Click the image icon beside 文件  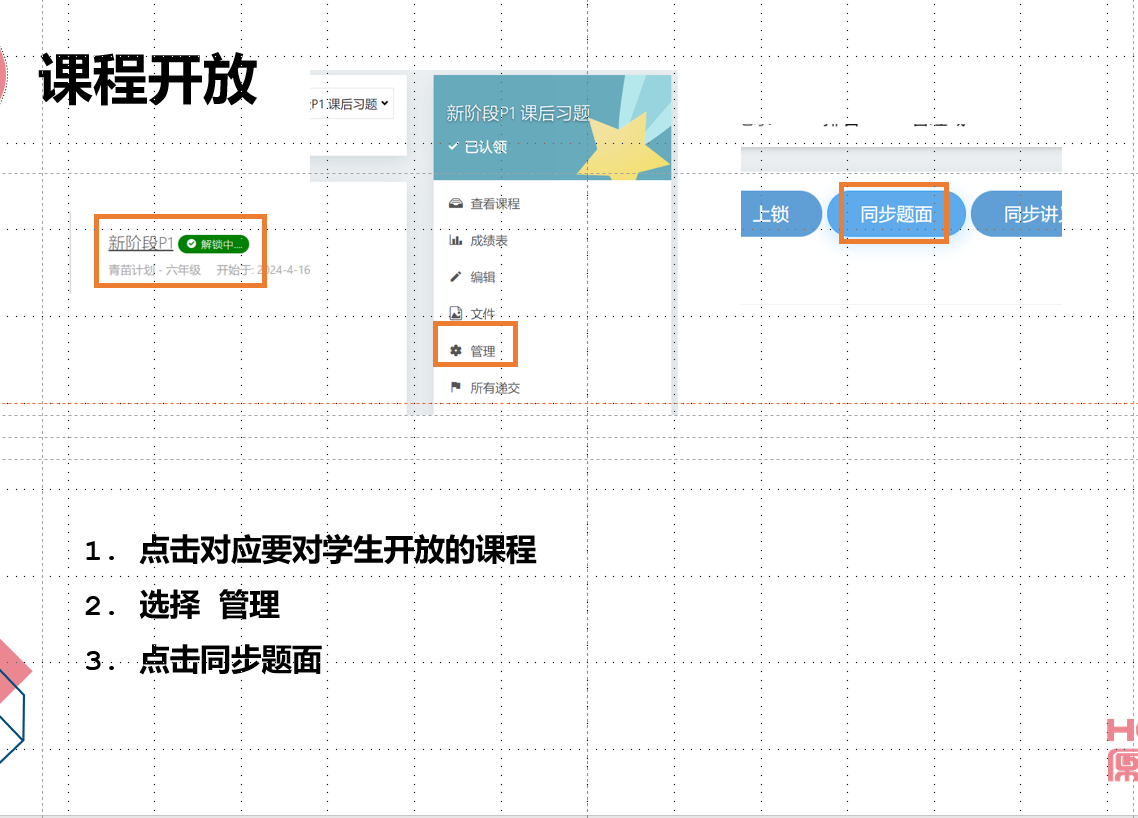click(456, 313)
